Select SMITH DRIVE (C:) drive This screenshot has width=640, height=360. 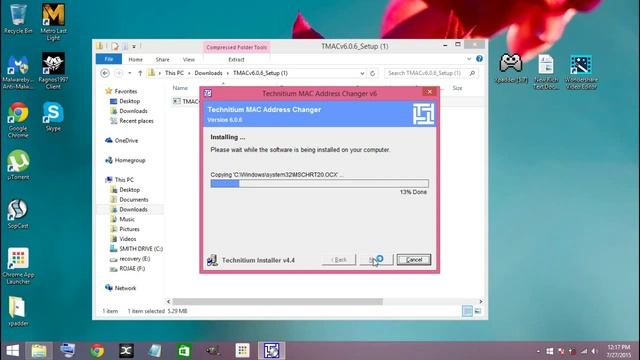coord(141,249)
